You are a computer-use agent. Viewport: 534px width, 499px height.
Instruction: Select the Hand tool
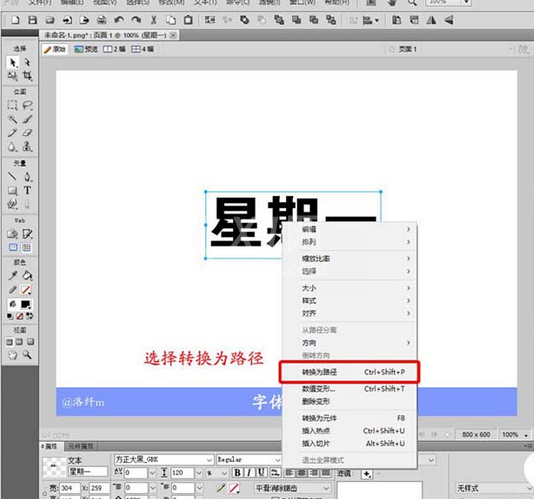click(x=13, y=355)
